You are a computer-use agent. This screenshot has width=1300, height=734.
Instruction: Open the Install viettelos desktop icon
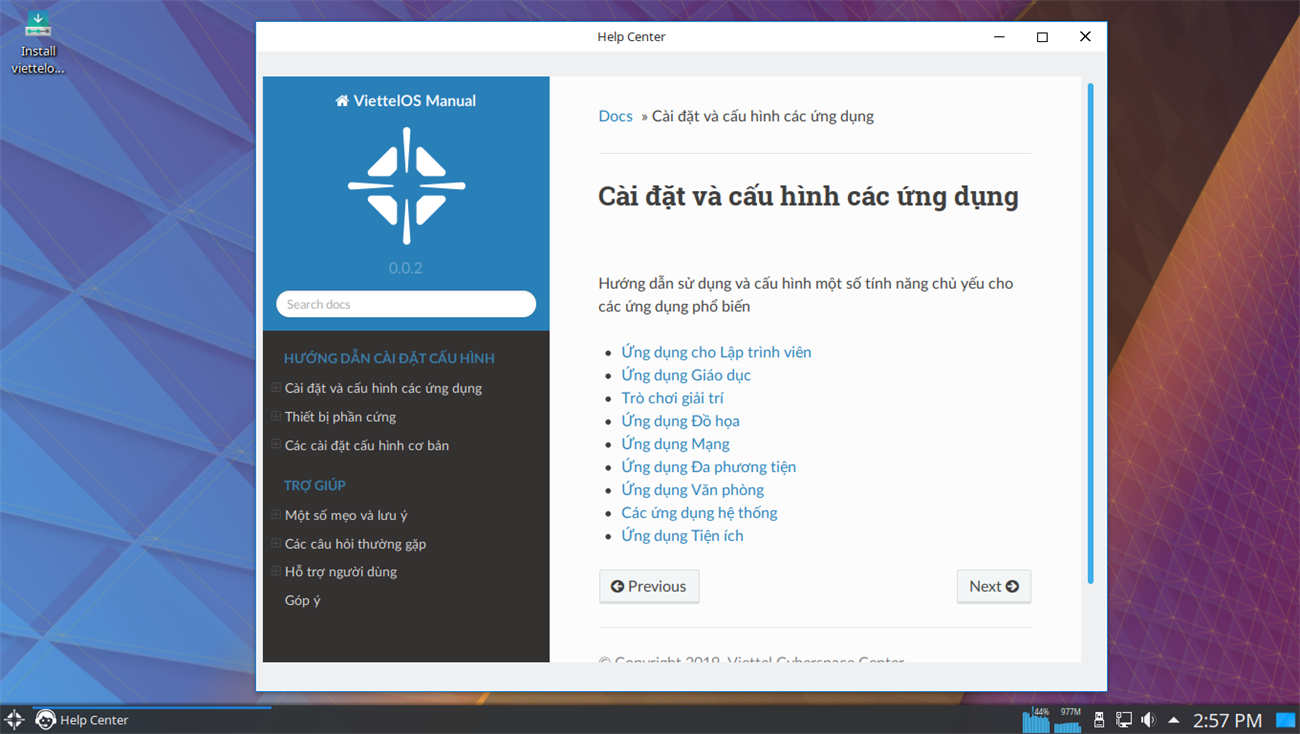pos(38,43)
